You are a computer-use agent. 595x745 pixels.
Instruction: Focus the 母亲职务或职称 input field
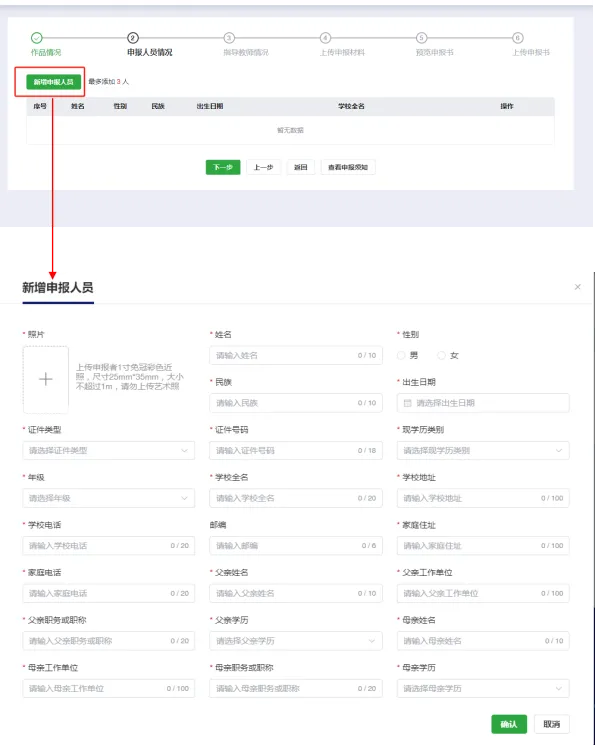(296, 688)
